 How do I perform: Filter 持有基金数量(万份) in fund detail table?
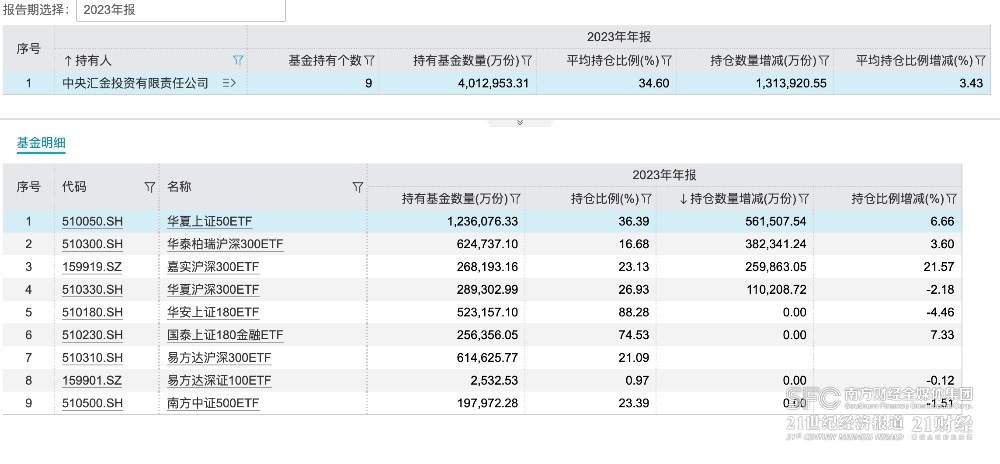pos(515,199)
